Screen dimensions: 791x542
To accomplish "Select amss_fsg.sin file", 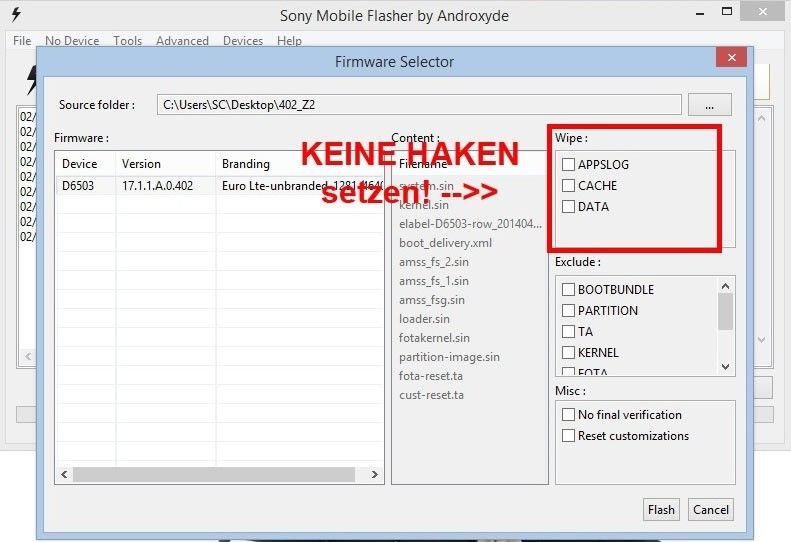I will click(x=432, y=300).
